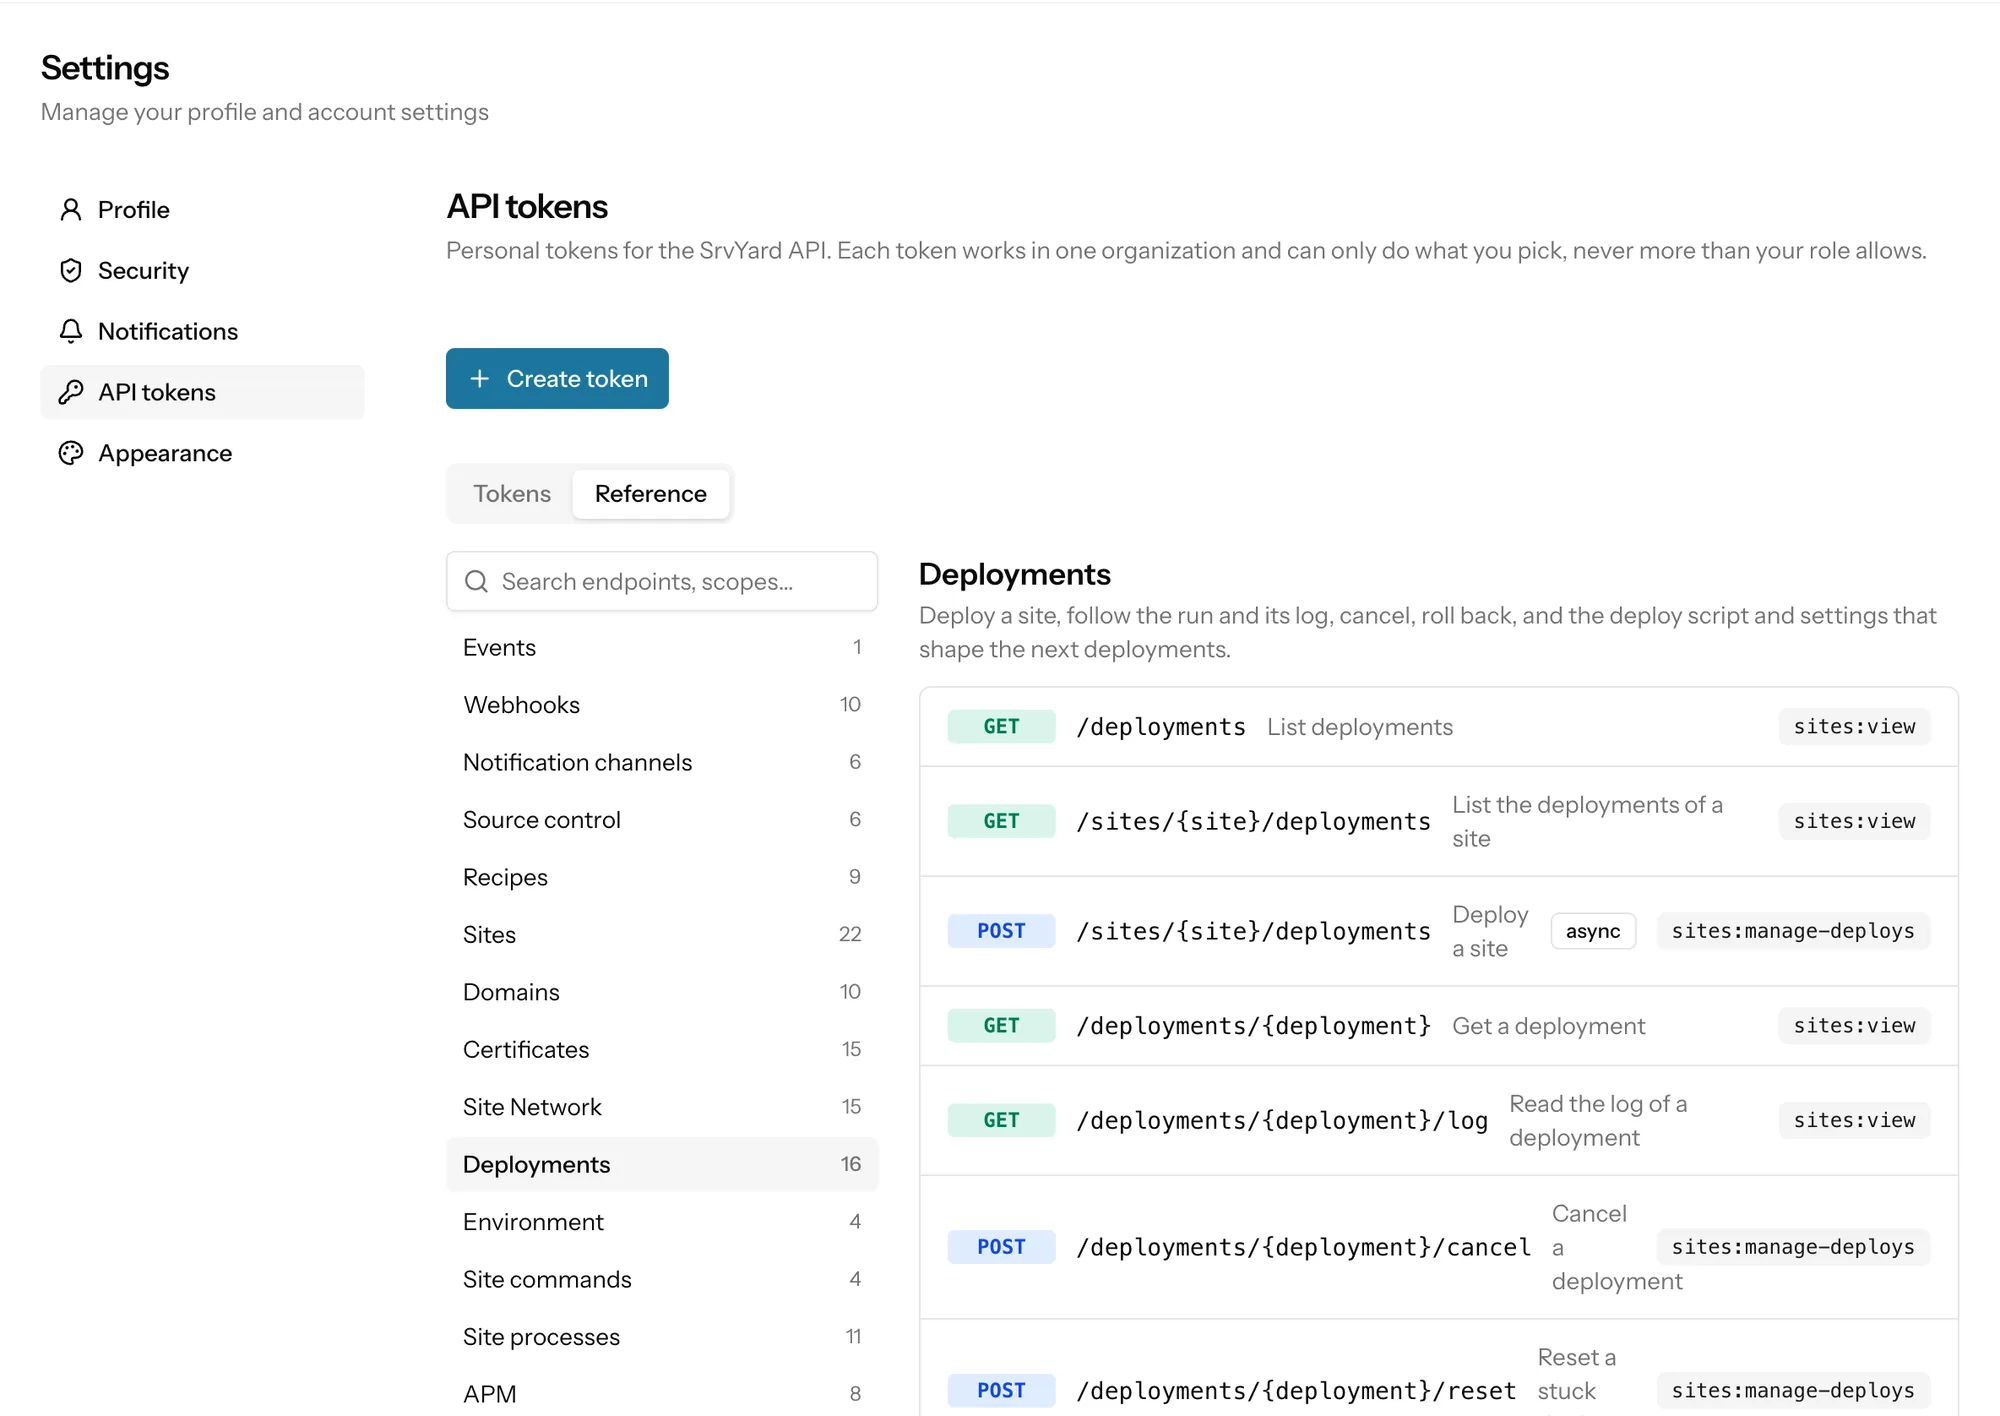Open the APM category

[x=662, y=1395]
